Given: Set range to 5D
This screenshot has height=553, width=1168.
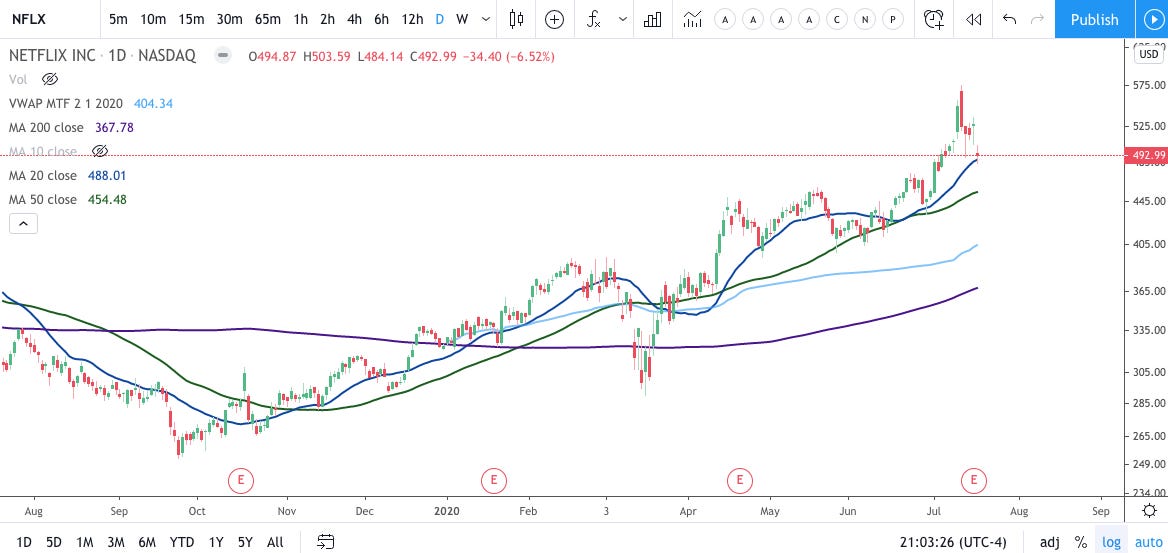Looking at the screenshot, I should tap(54, 542).
